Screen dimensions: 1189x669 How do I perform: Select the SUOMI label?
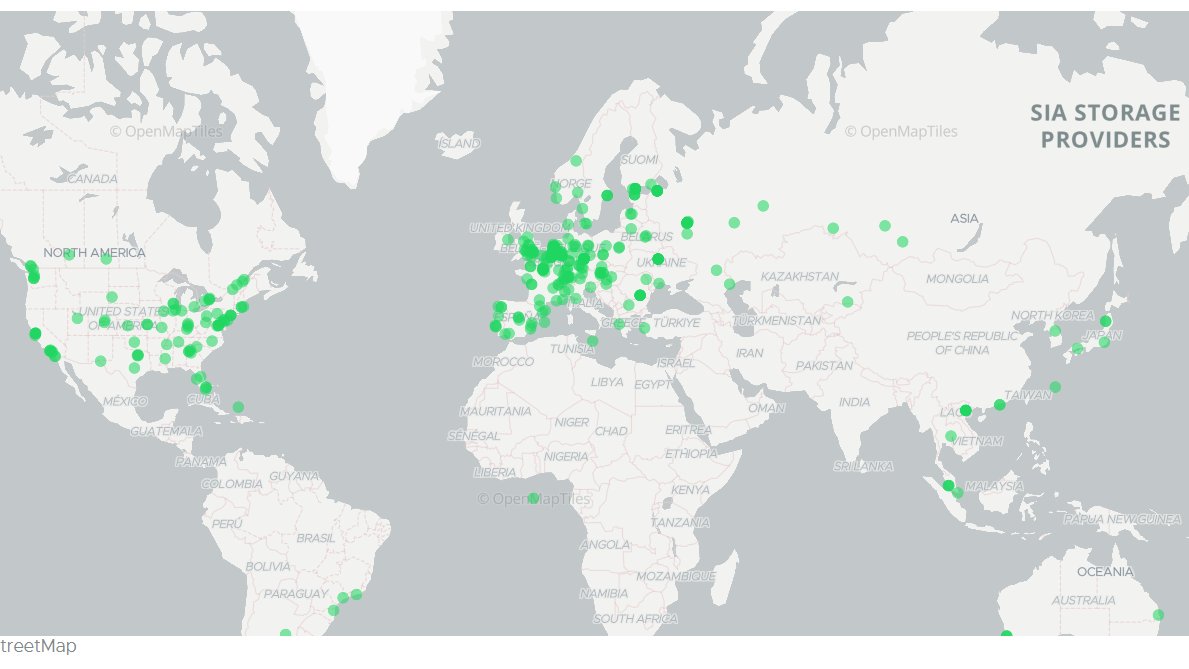639,159
